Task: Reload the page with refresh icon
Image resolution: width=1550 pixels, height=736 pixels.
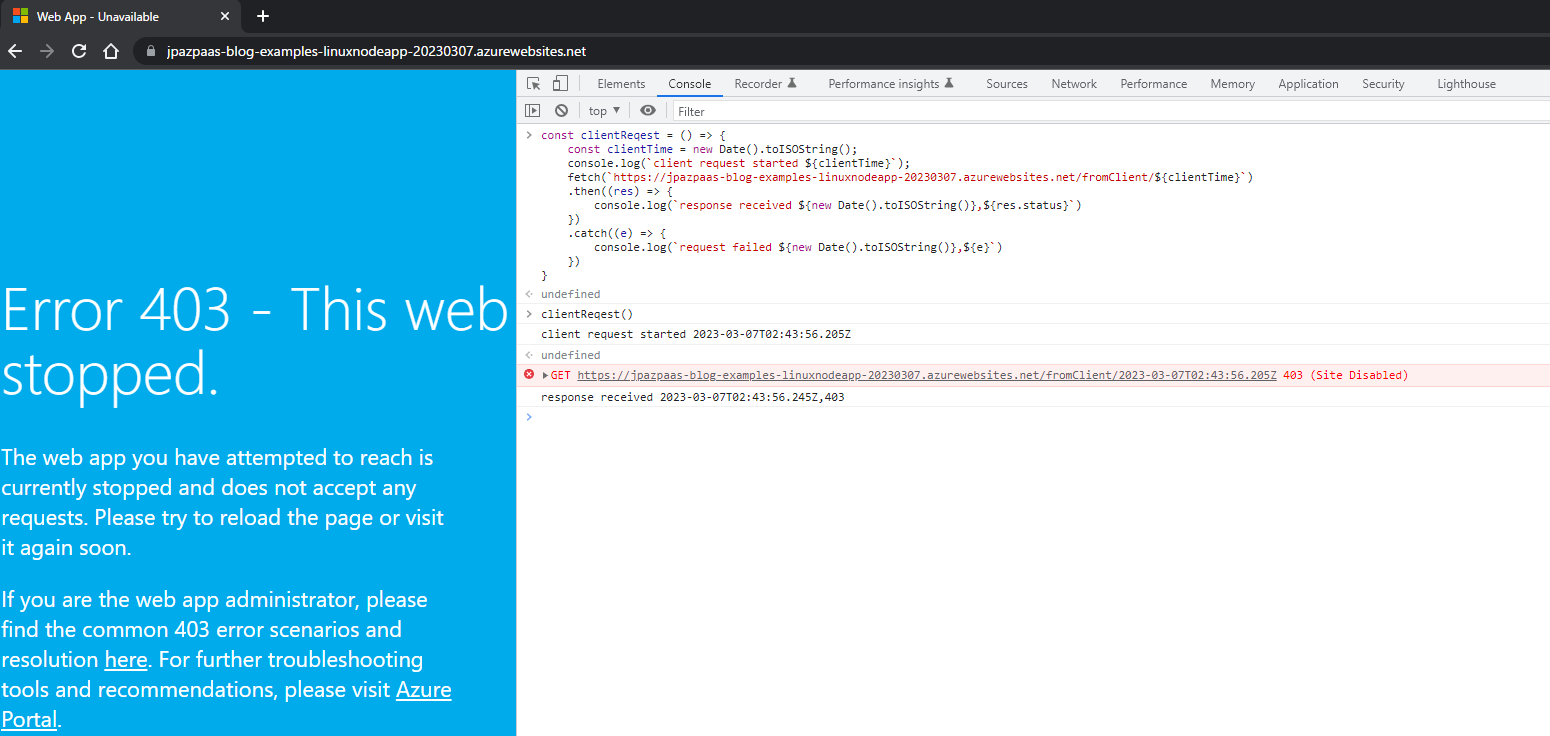Action: (79, 51)
